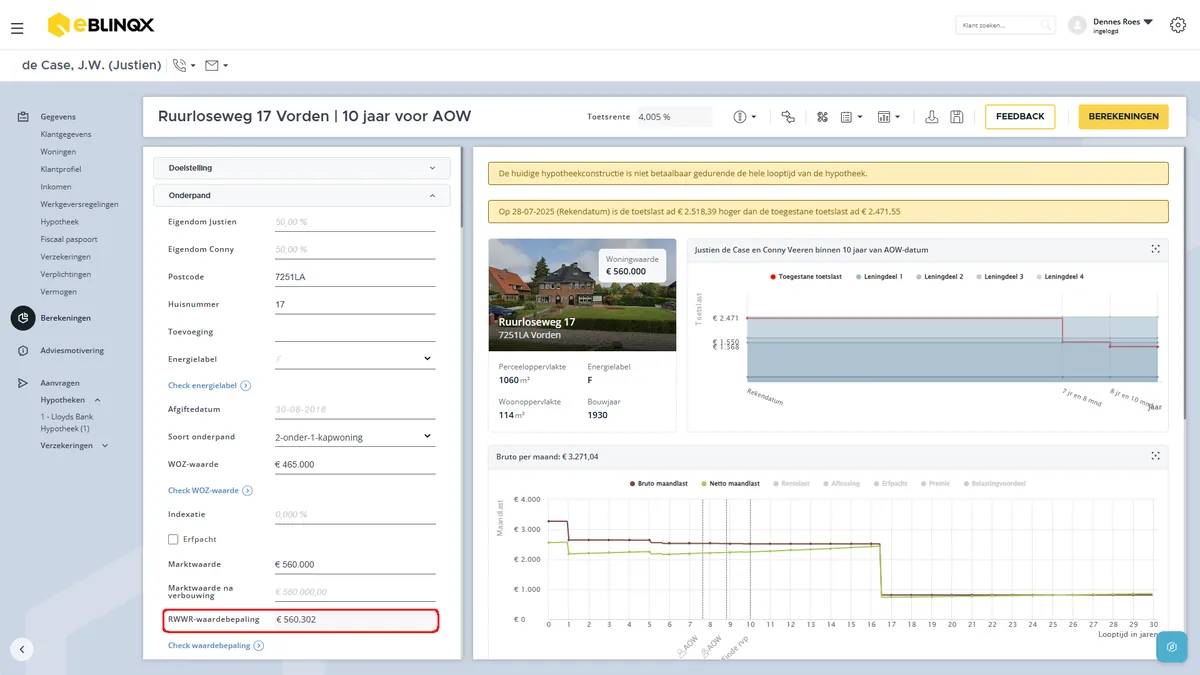
Task: Open the Soort onderpand dropdown
Action: [x=355, y=437]
